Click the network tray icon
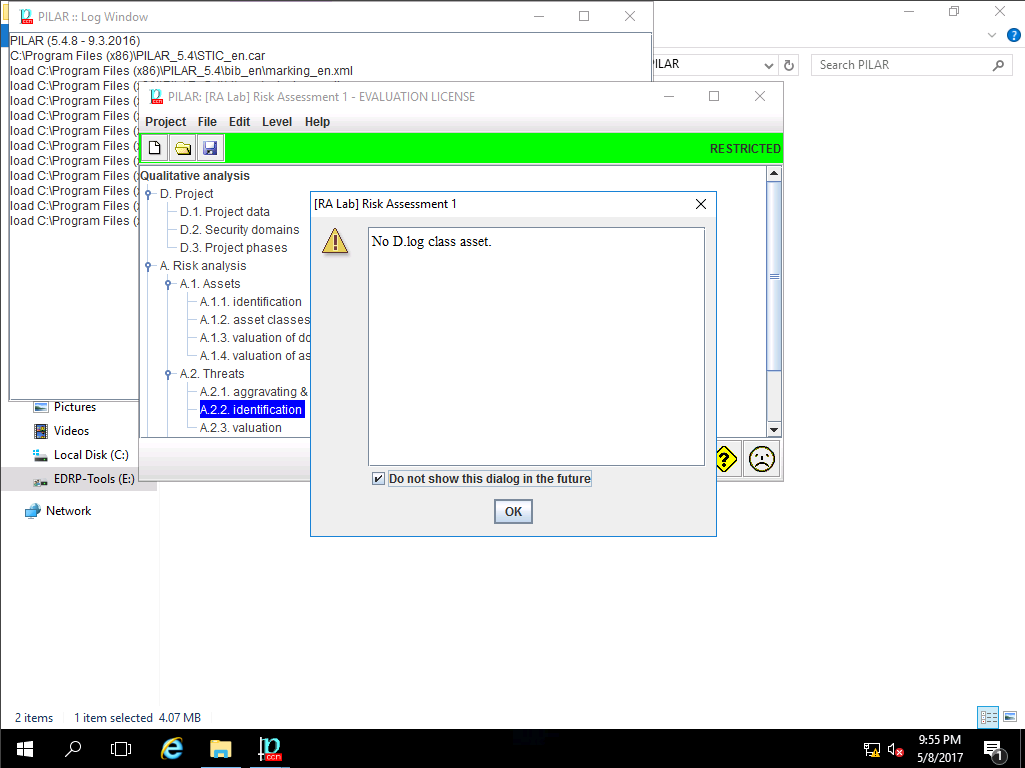The image size is (1025, 768). 871,750
